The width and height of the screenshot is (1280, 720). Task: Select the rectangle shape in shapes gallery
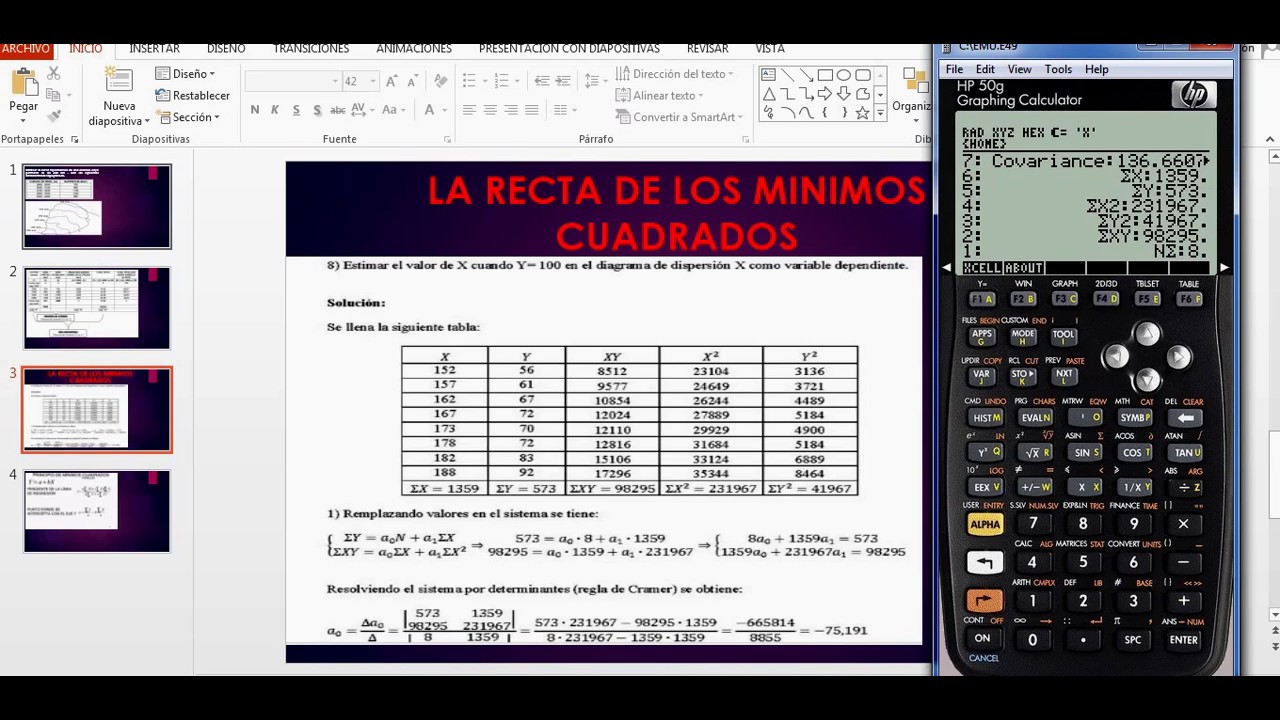point(825,75)
